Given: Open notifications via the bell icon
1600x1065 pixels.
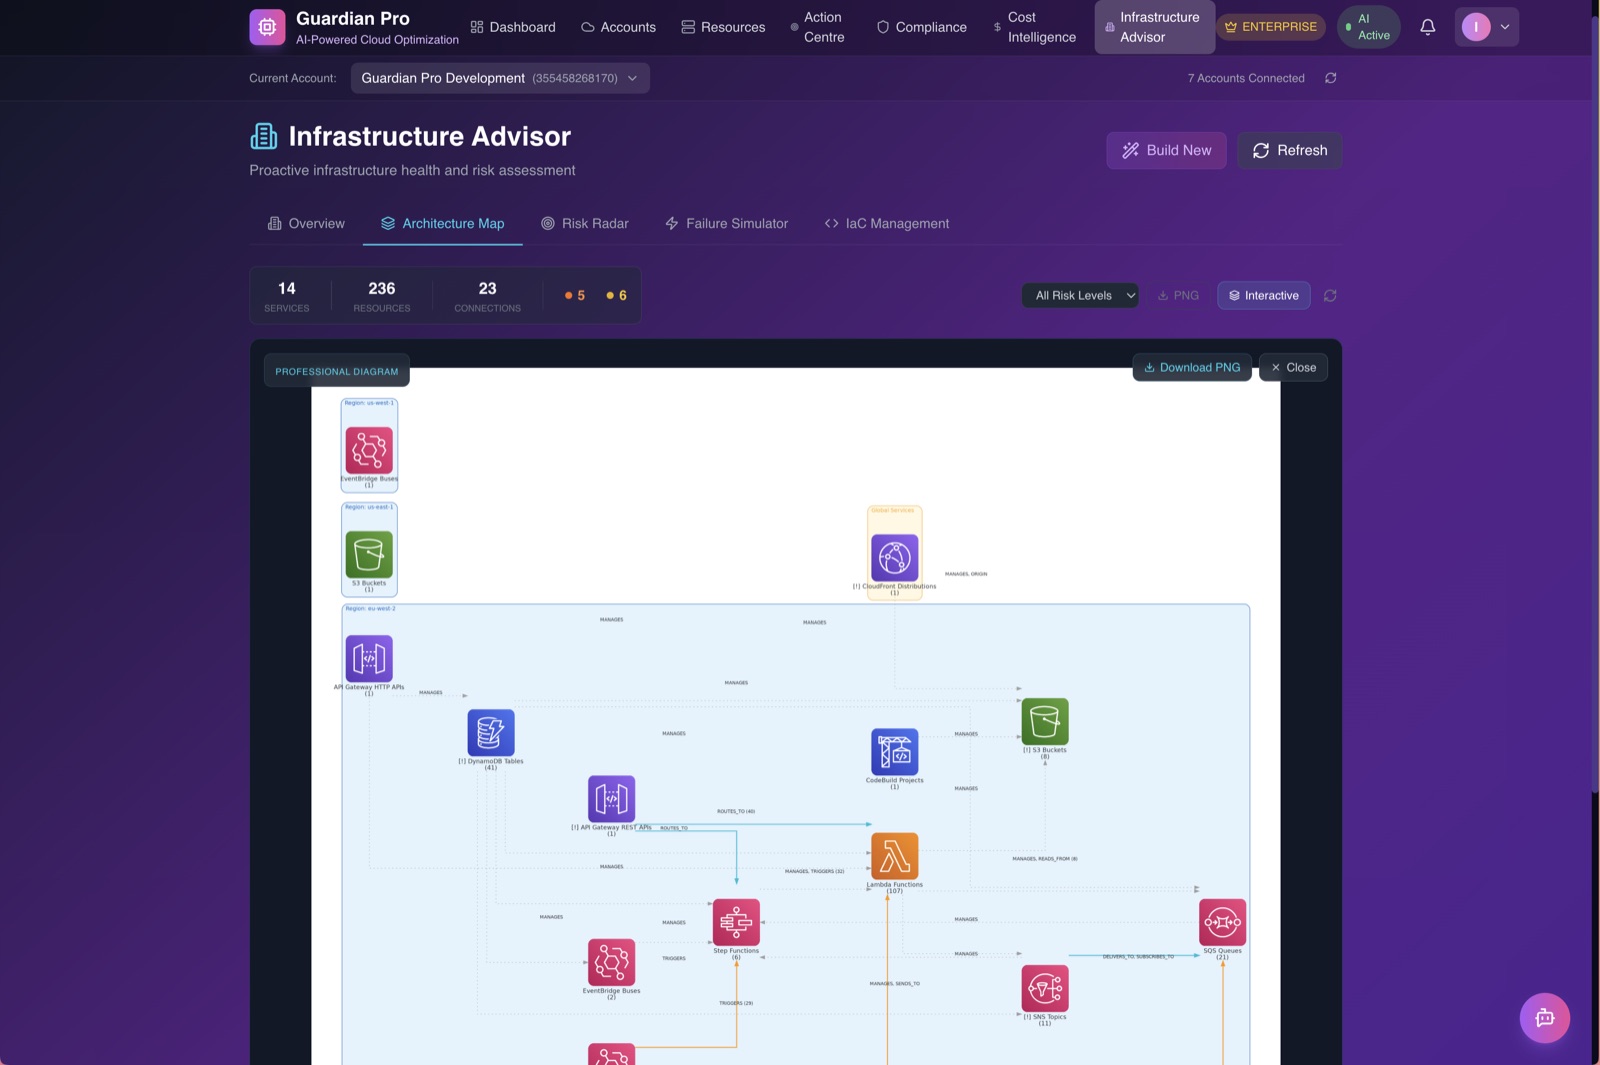Looking at the screenshot, I should click(1427, 27).
